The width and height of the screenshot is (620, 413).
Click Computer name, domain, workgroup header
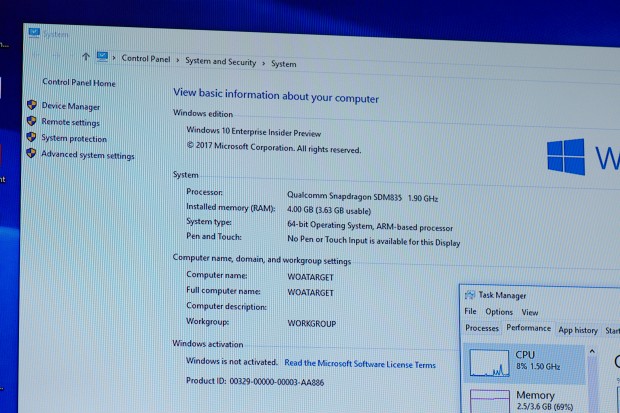coord(262,259)
